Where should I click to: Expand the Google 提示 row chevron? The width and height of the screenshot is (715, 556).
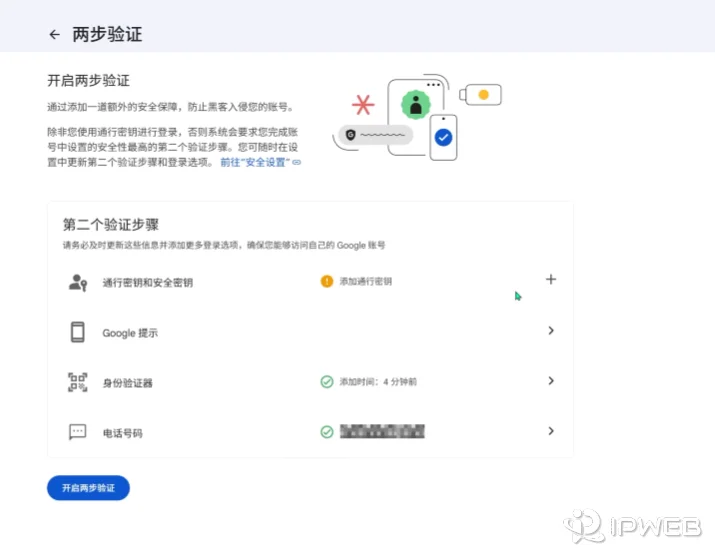click(x=551, y=330)
